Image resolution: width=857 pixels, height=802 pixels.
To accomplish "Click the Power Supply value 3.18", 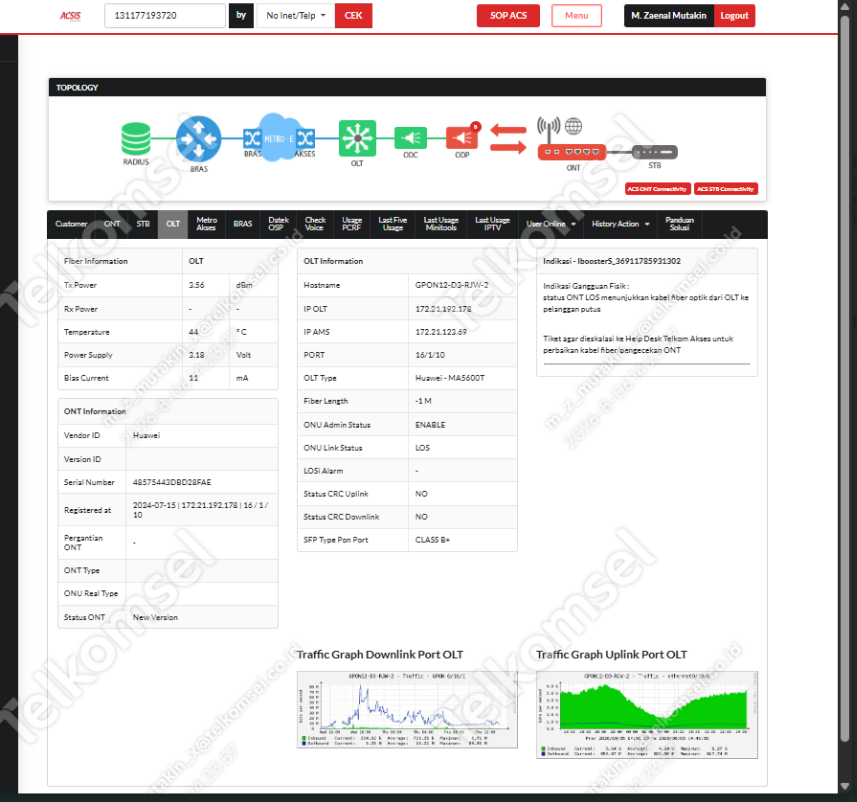I will pos(196,355).
